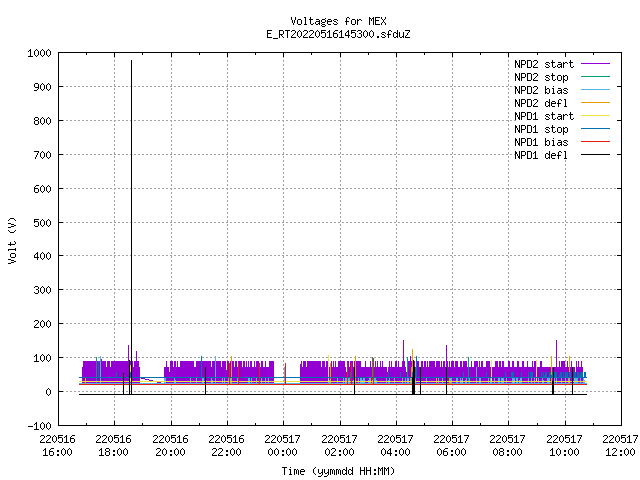
Task: Click the 08:00 x-axis tick label
Action: (x=507, y=452)
